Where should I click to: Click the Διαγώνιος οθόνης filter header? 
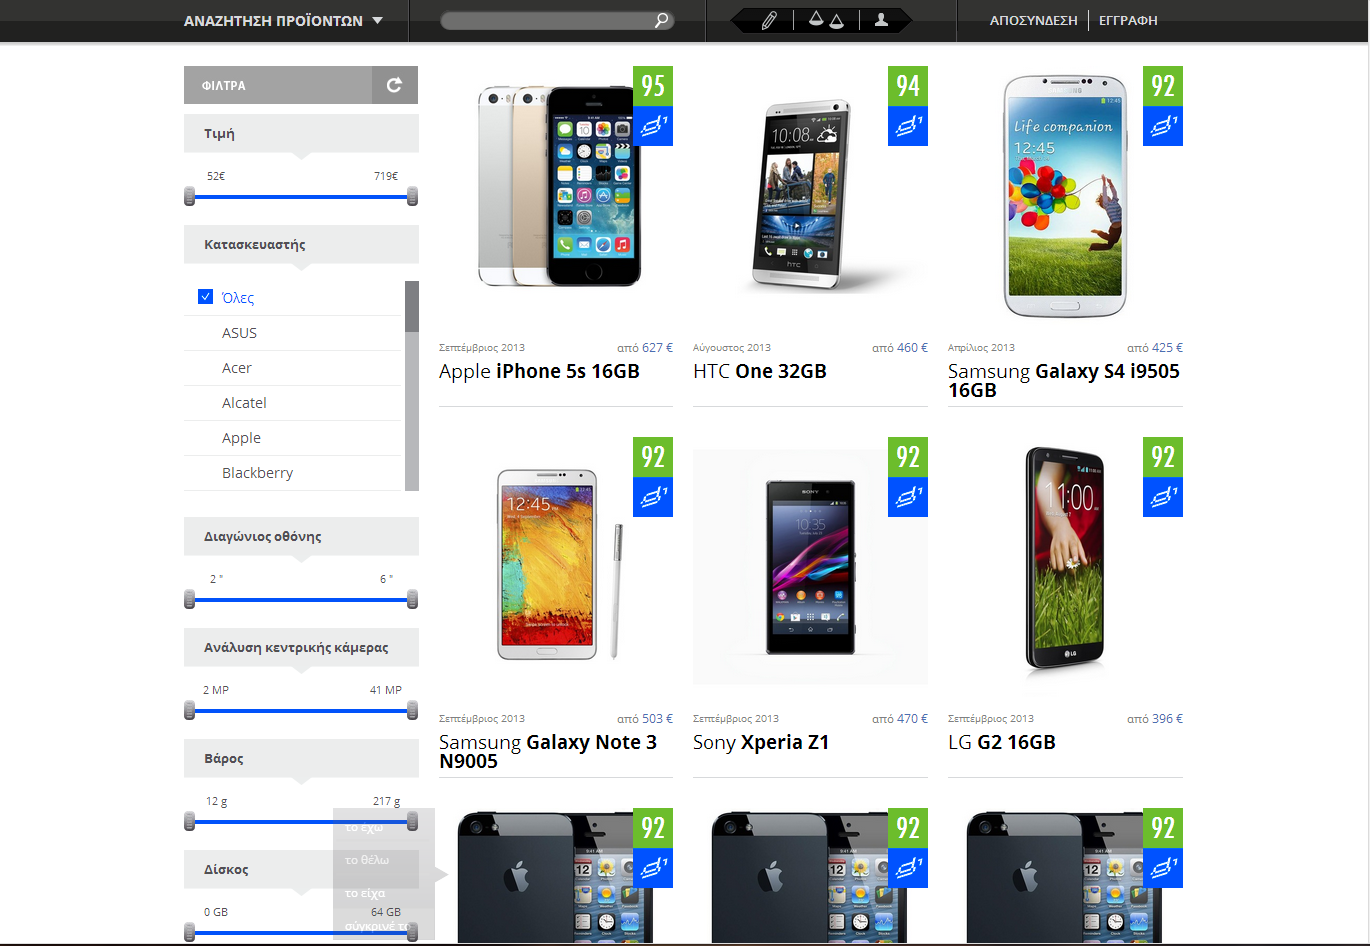tap(301, 536)
